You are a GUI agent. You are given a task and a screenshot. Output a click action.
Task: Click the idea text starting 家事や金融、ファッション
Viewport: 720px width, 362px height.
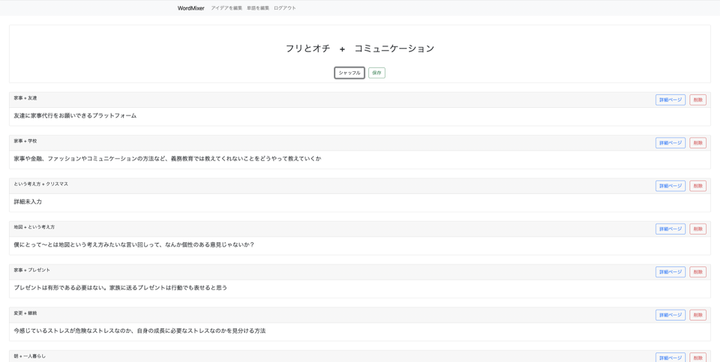(x=168, y=159)
